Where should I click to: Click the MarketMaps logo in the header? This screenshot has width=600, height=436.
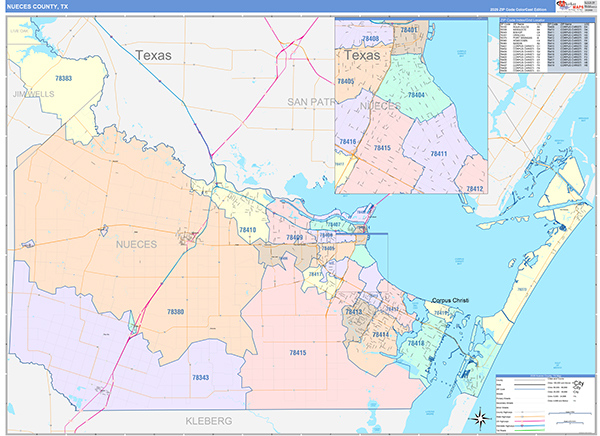(x=570, y=7)
